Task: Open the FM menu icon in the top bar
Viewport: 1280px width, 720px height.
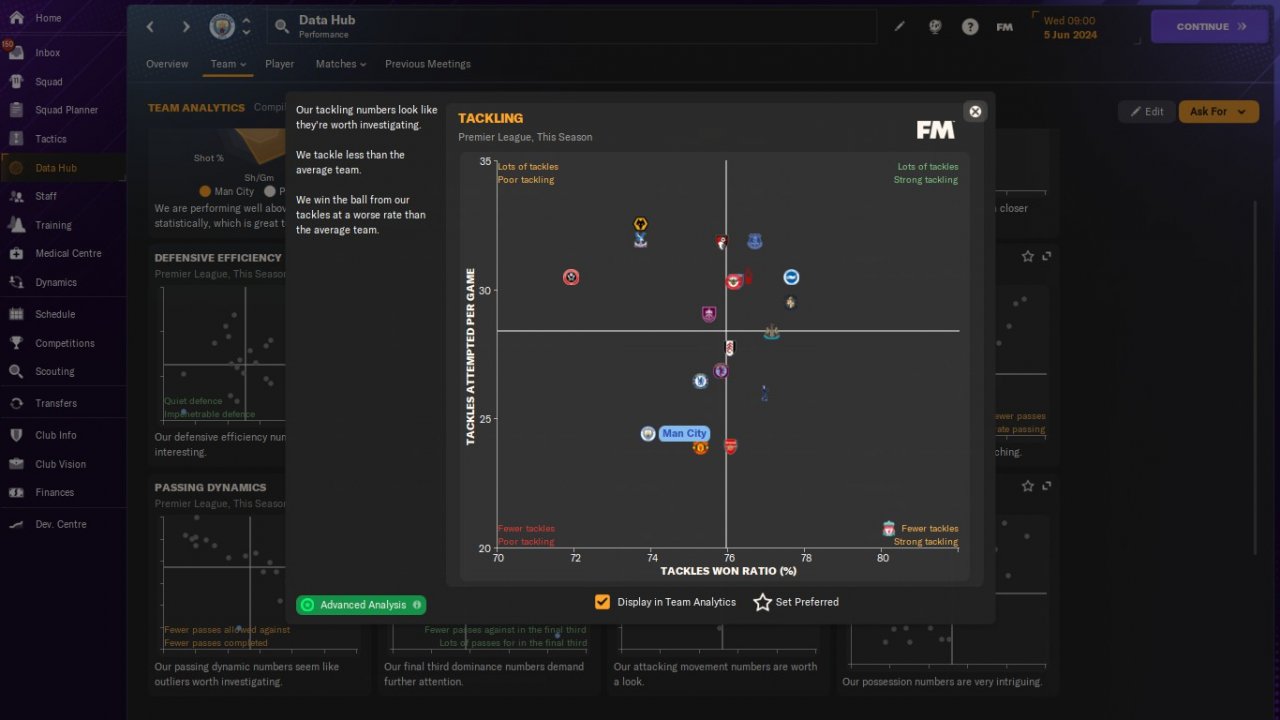Action: point(1005,27)
